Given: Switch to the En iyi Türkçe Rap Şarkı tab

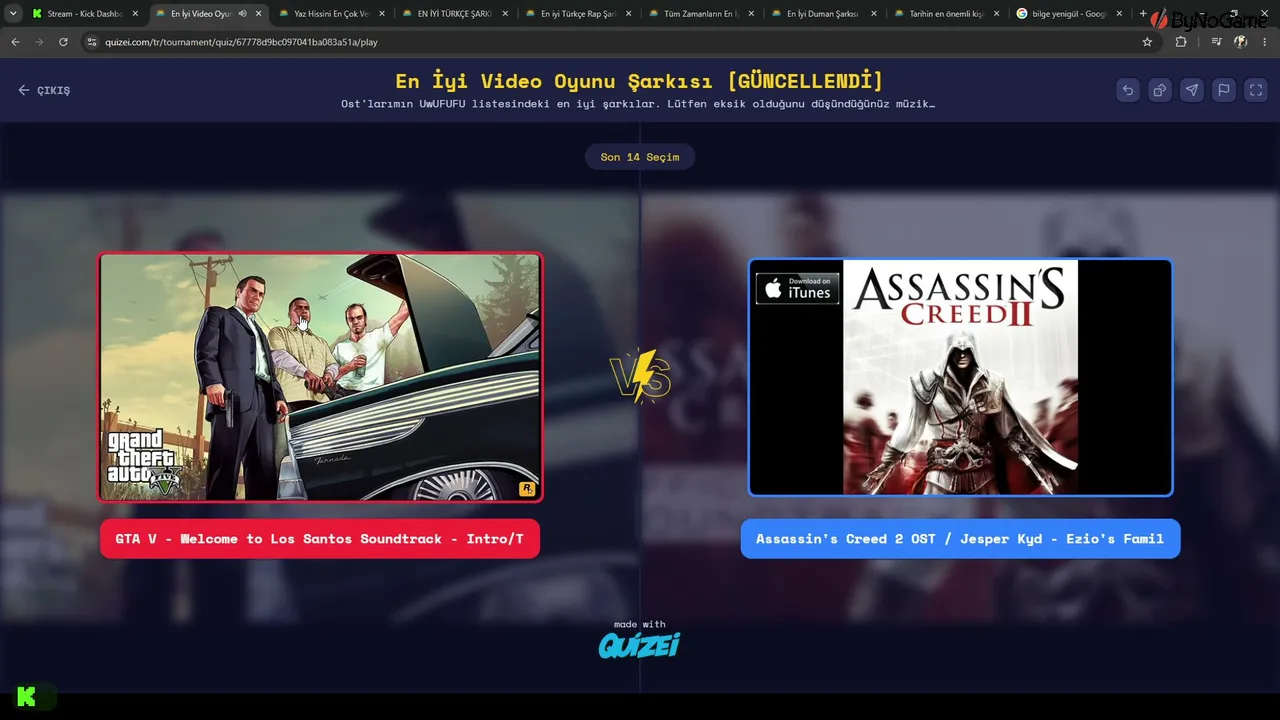Looking at the screenshot, I should 578,14.
